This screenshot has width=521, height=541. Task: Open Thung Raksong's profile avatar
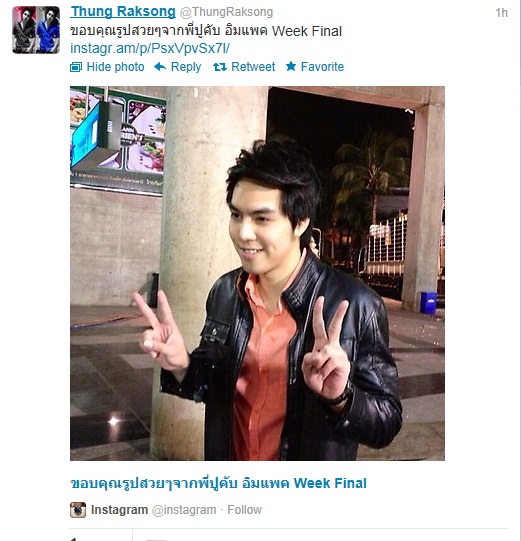[x=36, y=30]
